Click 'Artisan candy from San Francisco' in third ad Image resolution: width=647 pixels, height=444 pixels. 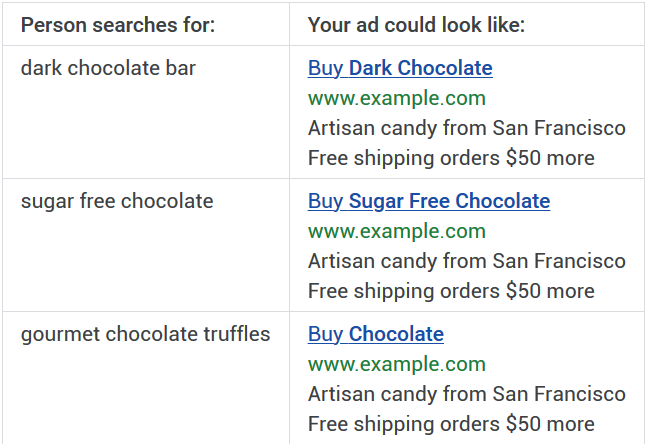point(467,394)
